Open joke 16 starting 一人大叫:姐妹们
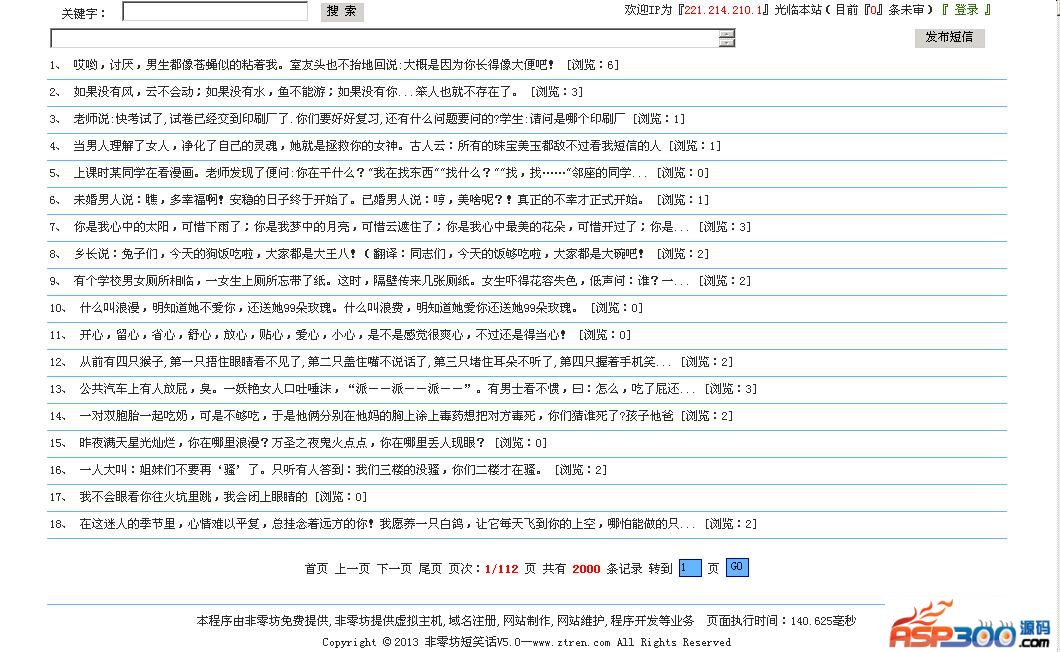 pyautogui.click(x=310, y=471)
